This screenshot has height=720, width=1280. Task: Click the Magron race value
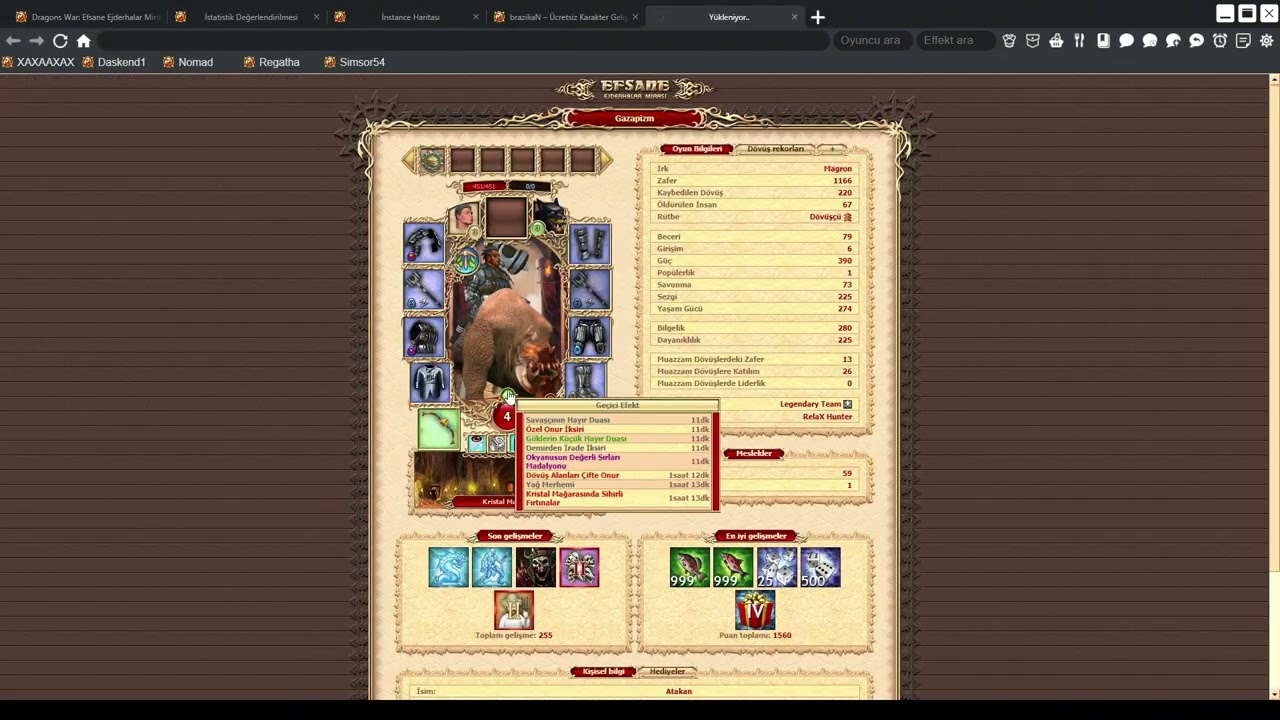838,169
